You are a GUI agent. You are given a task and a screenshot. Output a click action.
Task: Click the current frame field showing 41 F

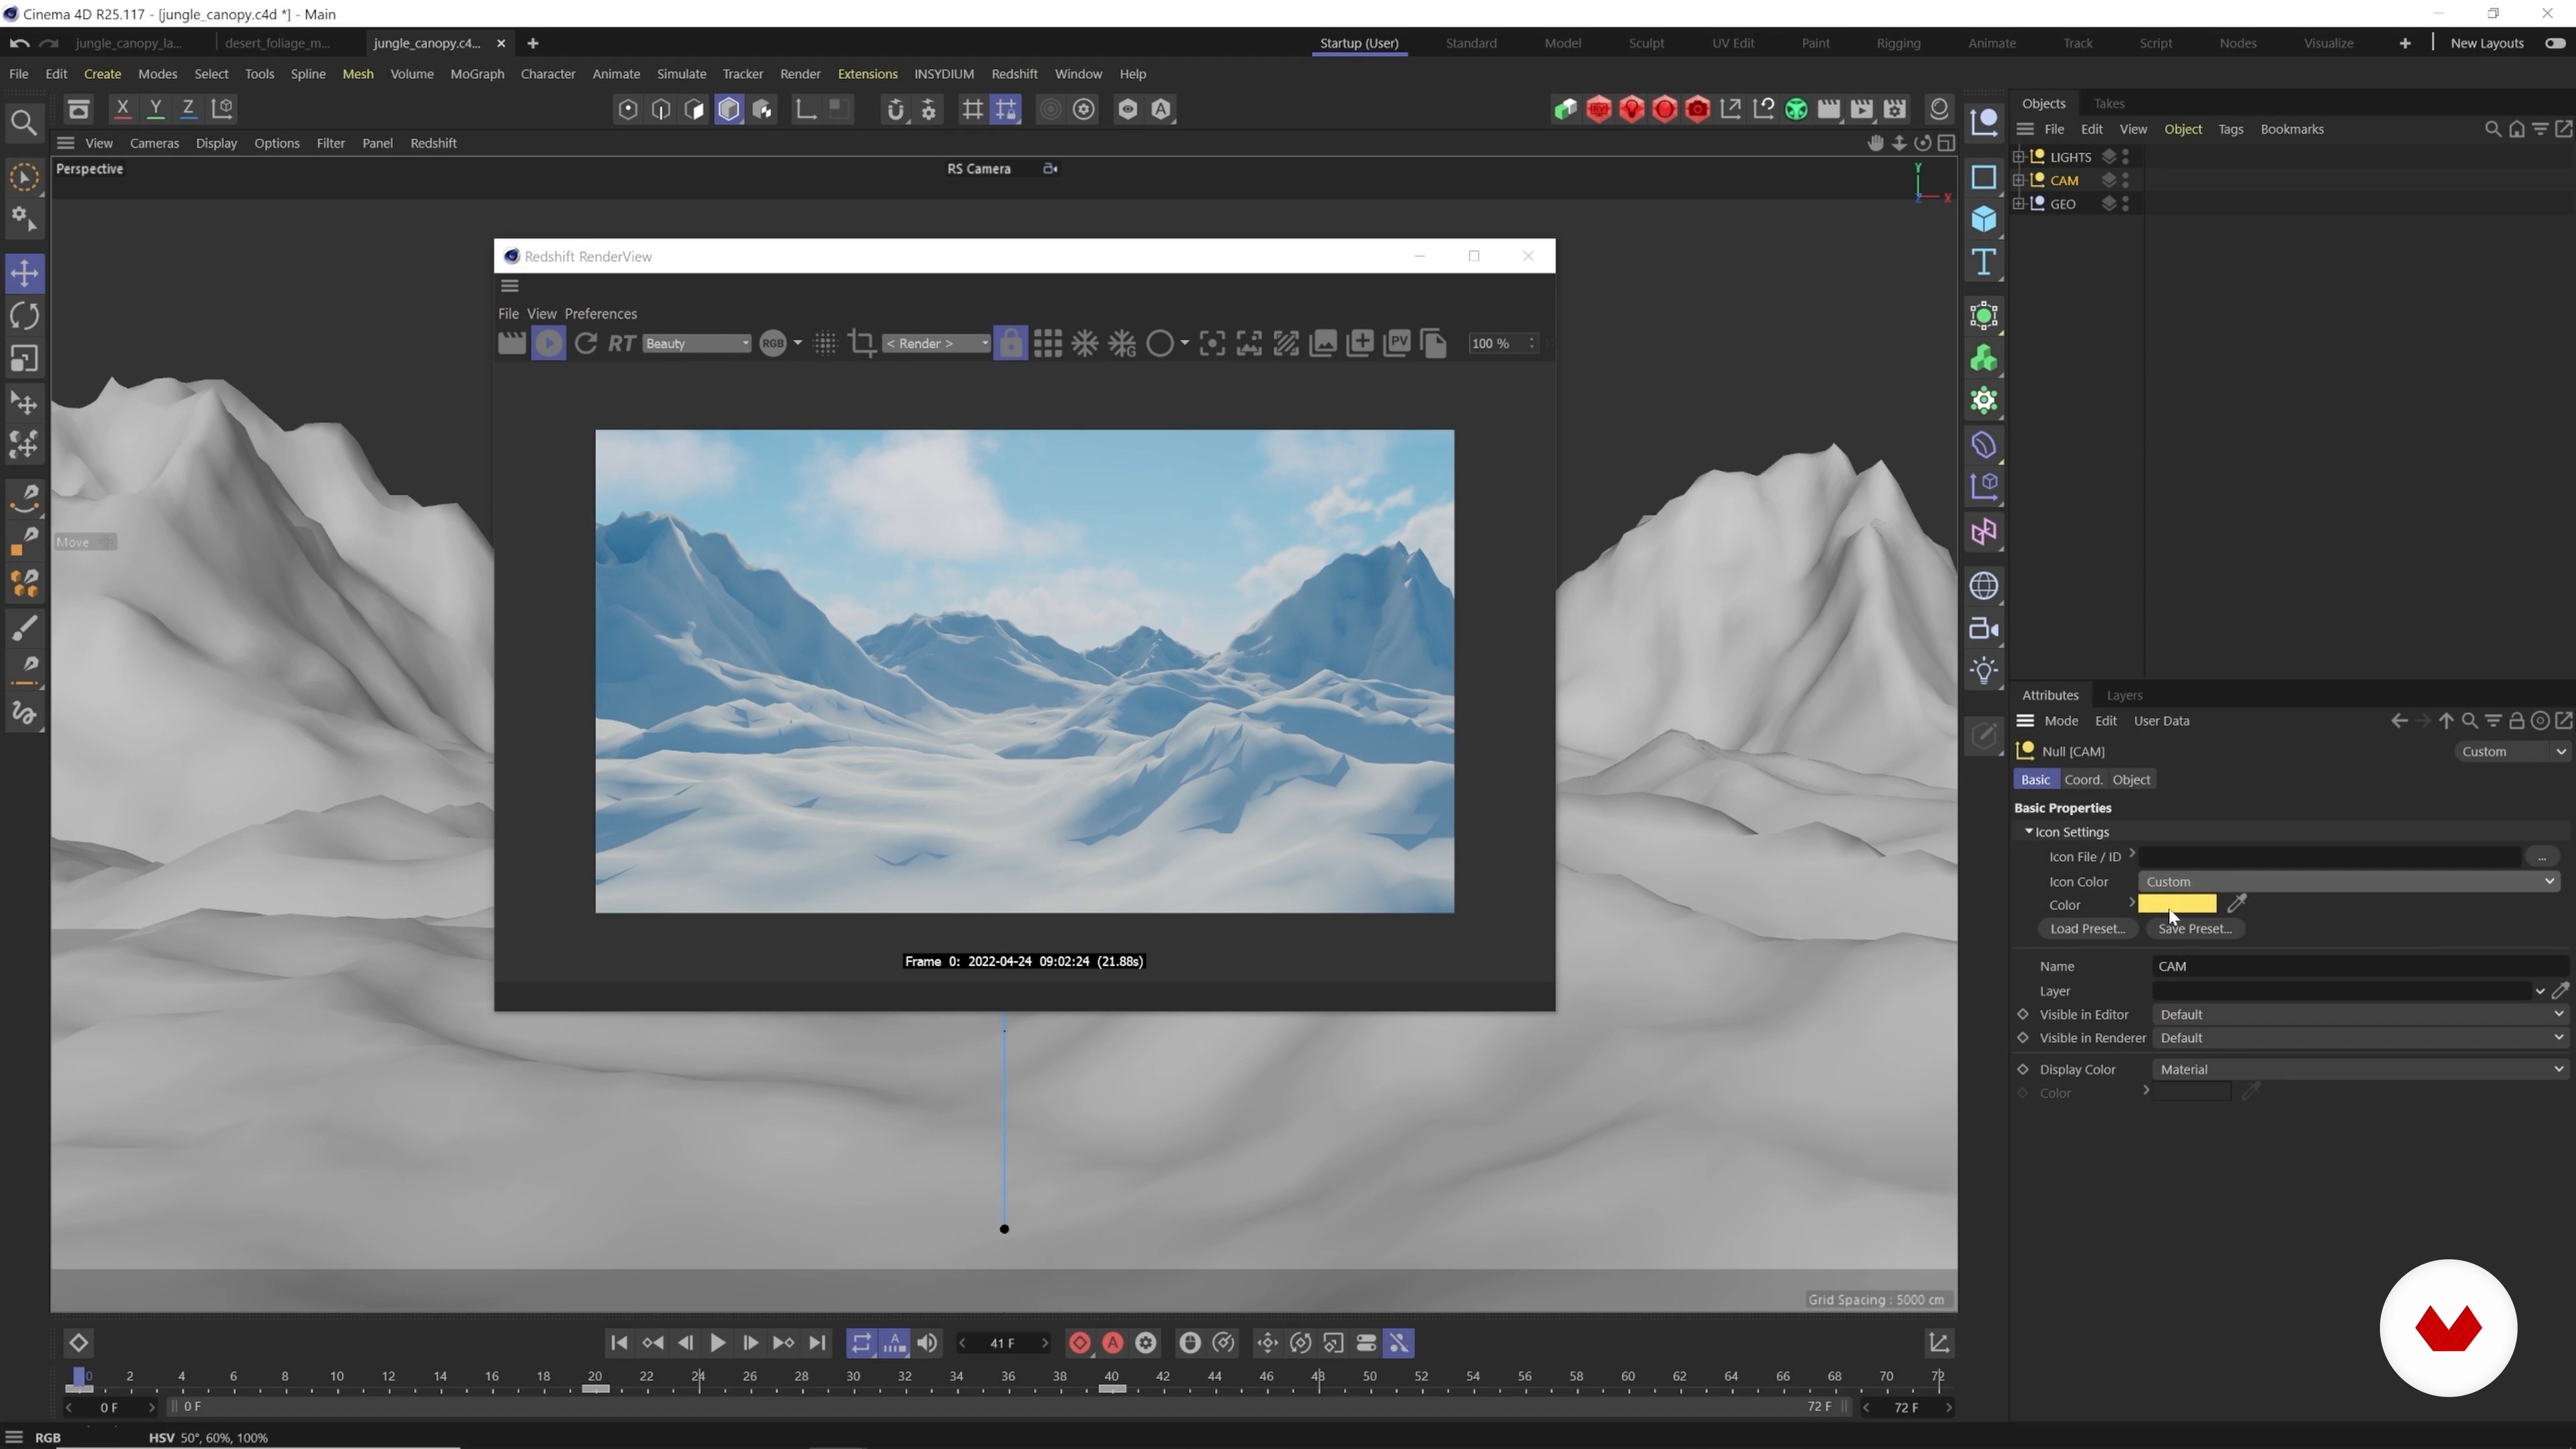pyautogui.click(x=1003, y=1343)
